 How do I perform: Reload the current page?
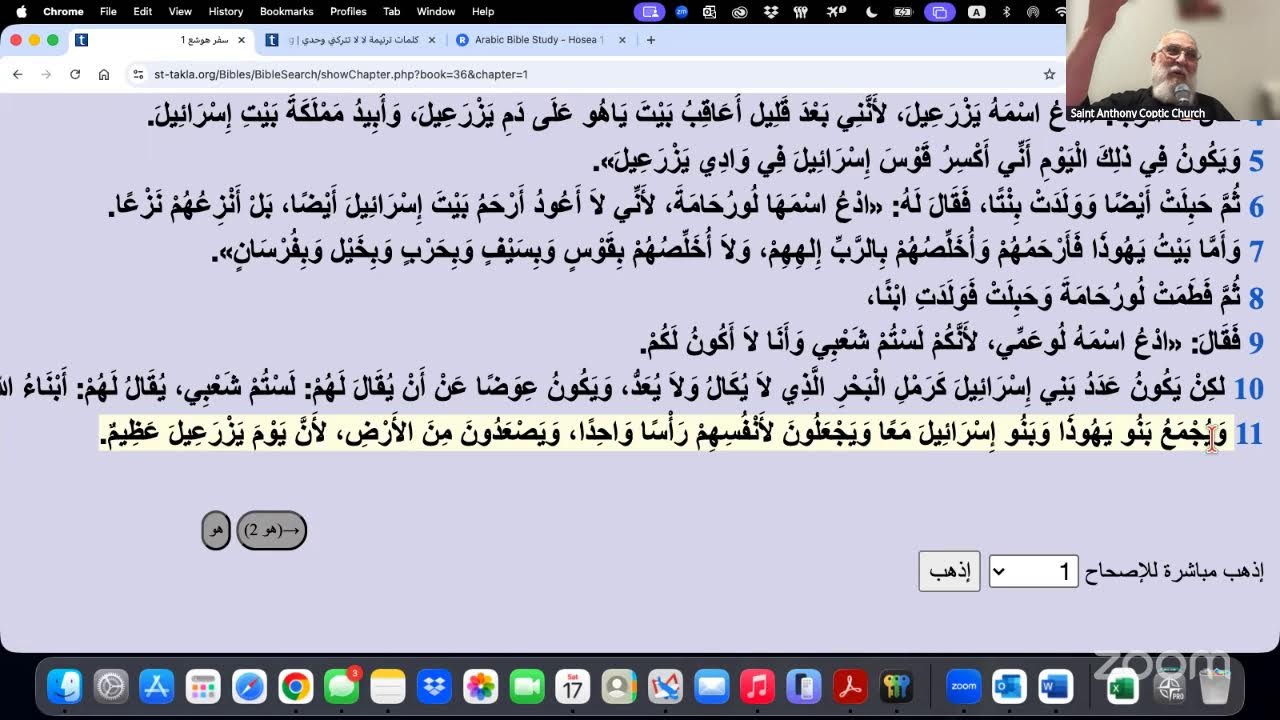pyautogui.click(x=75, y=74)
